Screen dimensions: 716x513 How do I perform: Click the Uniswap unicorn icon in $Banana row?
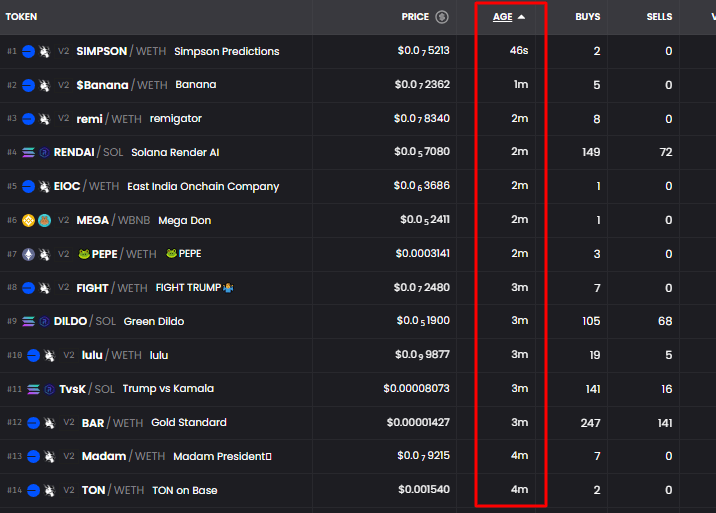pos(44,85)
